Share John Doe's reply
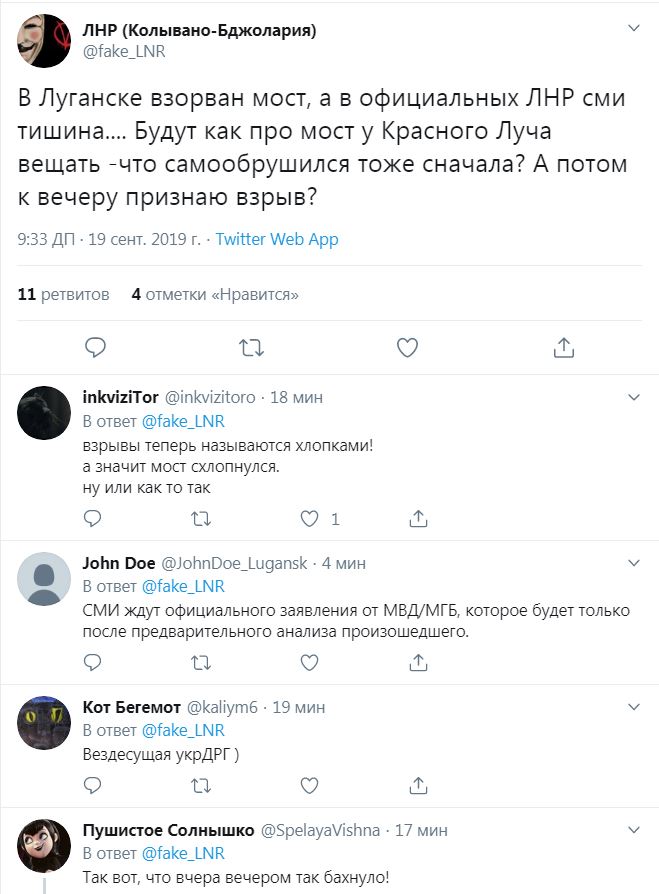The height and width of the screenshot is (894, 659). (x=419, y=662)
